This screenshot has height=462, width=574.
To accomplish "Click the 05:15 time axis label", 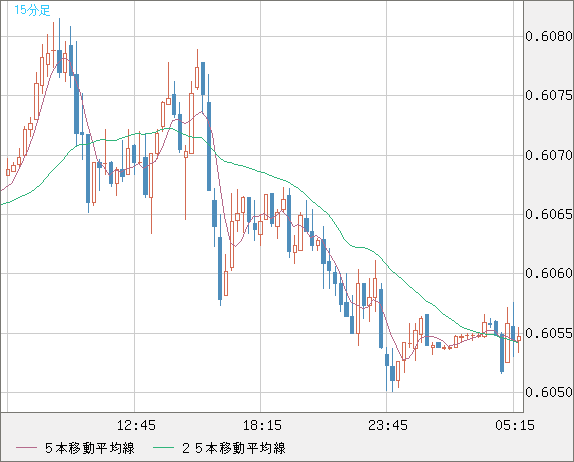I will [515, 425].
